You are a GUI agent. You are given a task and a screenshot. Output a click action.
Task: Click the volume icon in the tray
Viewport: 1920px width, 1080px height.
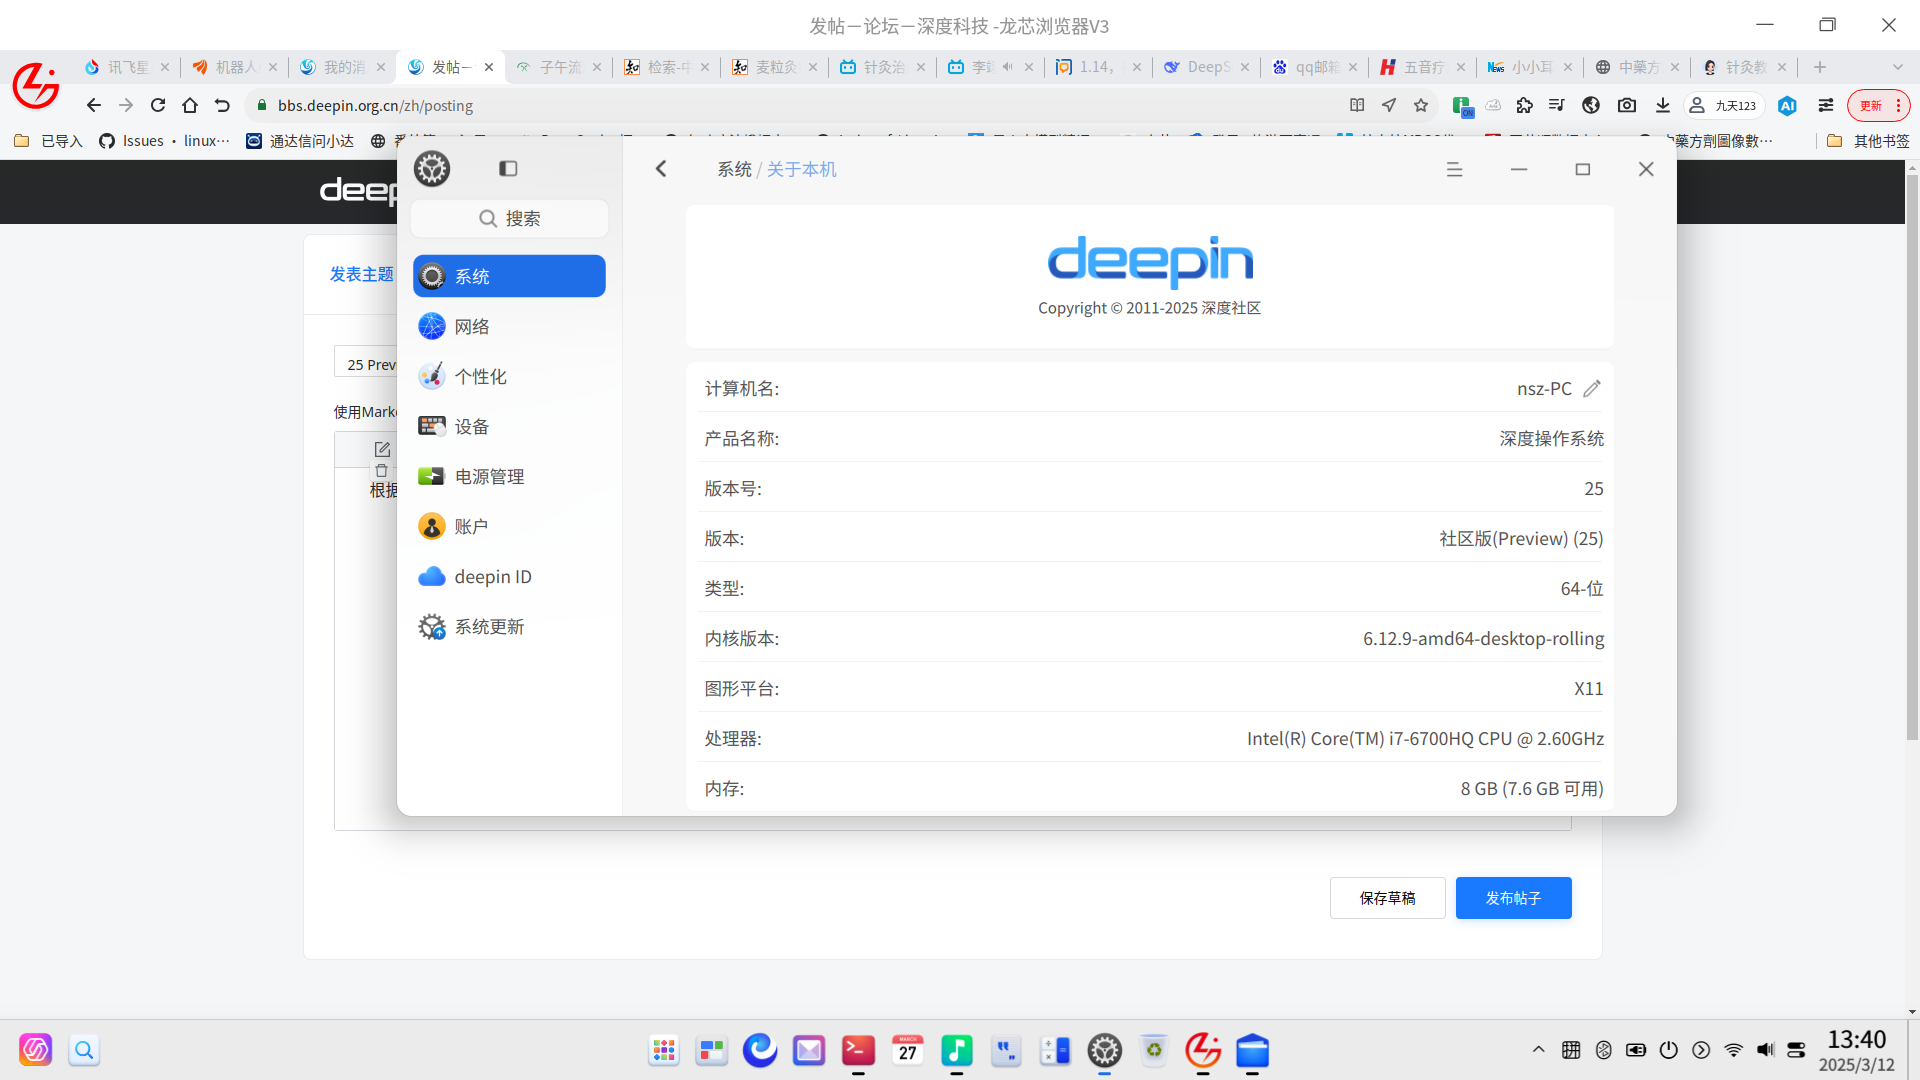pos(1765,1050)
